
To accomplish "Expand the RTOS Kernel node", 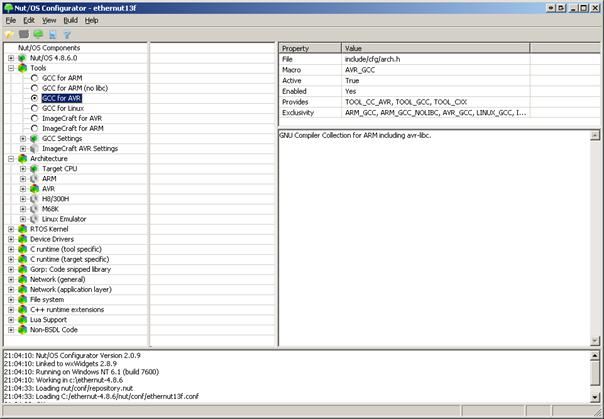I will 11,229.
